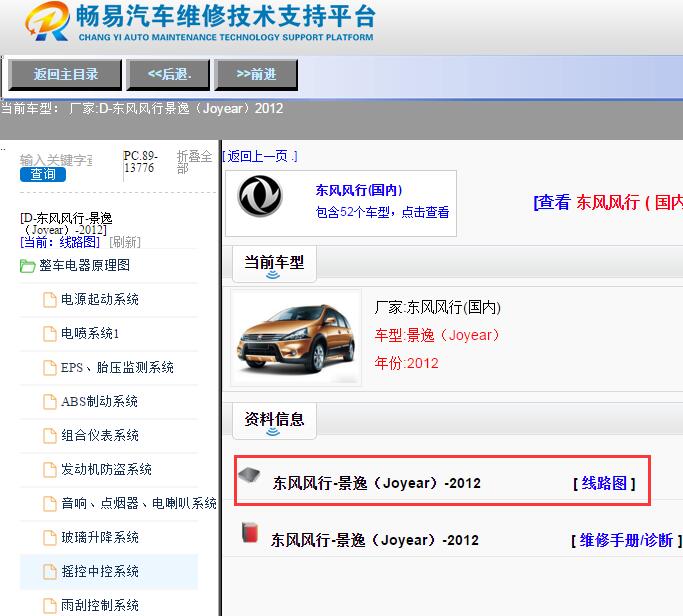Click the blue chevron under 资料信息 tab
This screenshot has height=616, width=683.
[273, 432]
